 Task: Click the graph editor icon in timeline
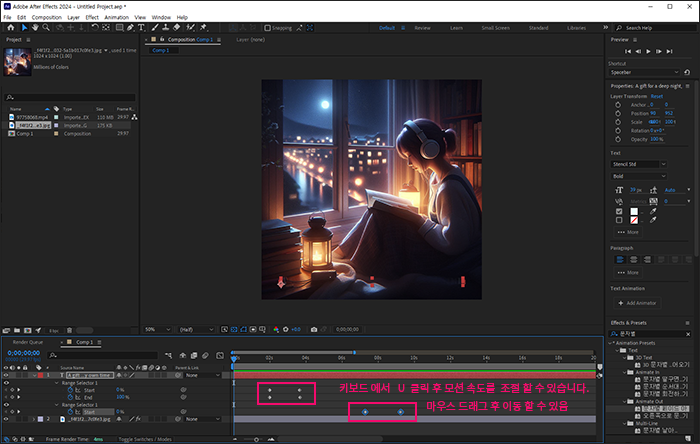(x=220, y=356)
